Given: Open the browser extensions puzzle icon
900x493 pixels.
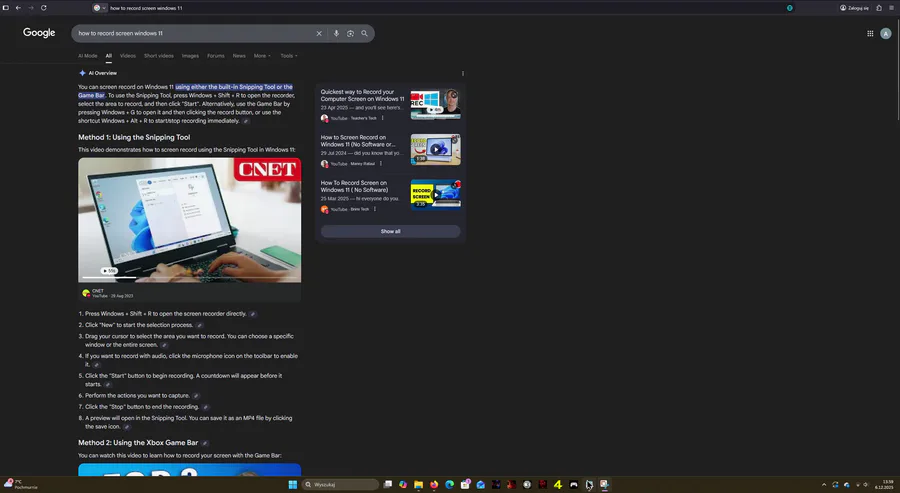Looking at the screenshot, I should [x=879, y=8].
